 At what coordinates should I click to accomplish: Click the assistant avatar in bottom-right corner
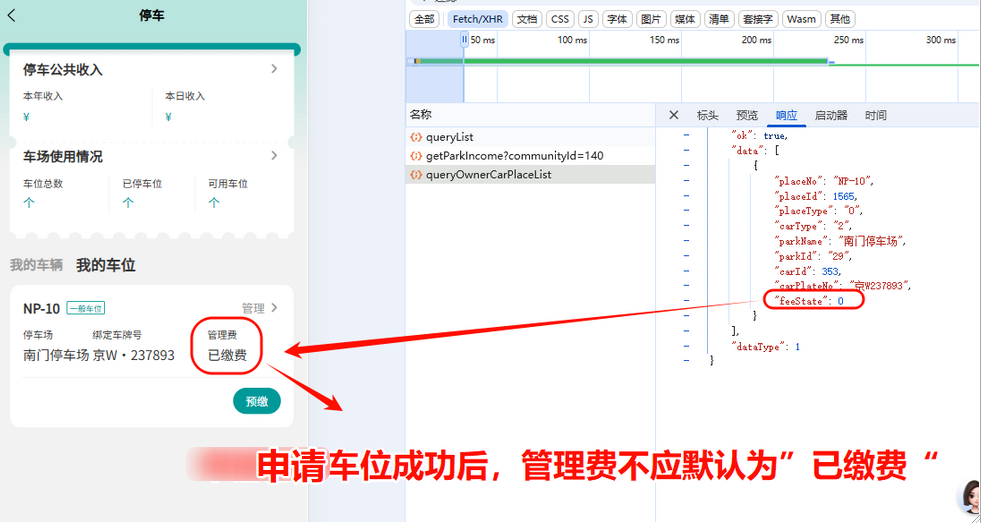point(970,496)
